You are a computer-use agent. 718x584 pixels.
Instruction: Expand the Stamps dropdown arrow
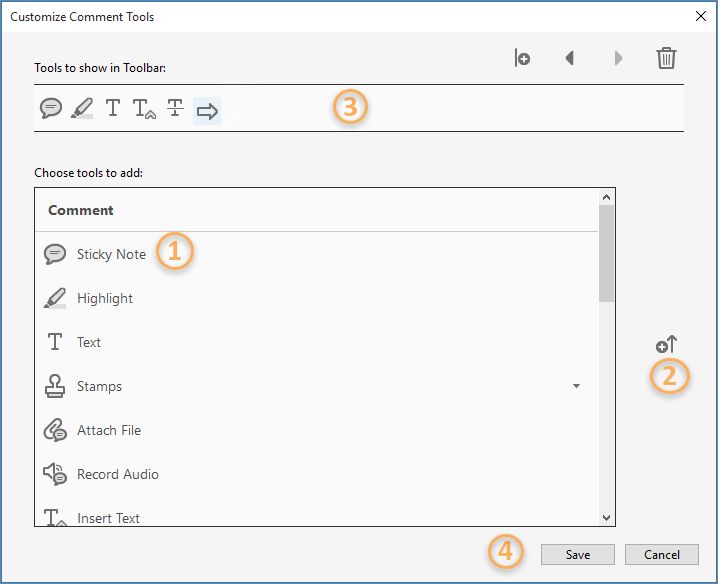tap(576, 386)
